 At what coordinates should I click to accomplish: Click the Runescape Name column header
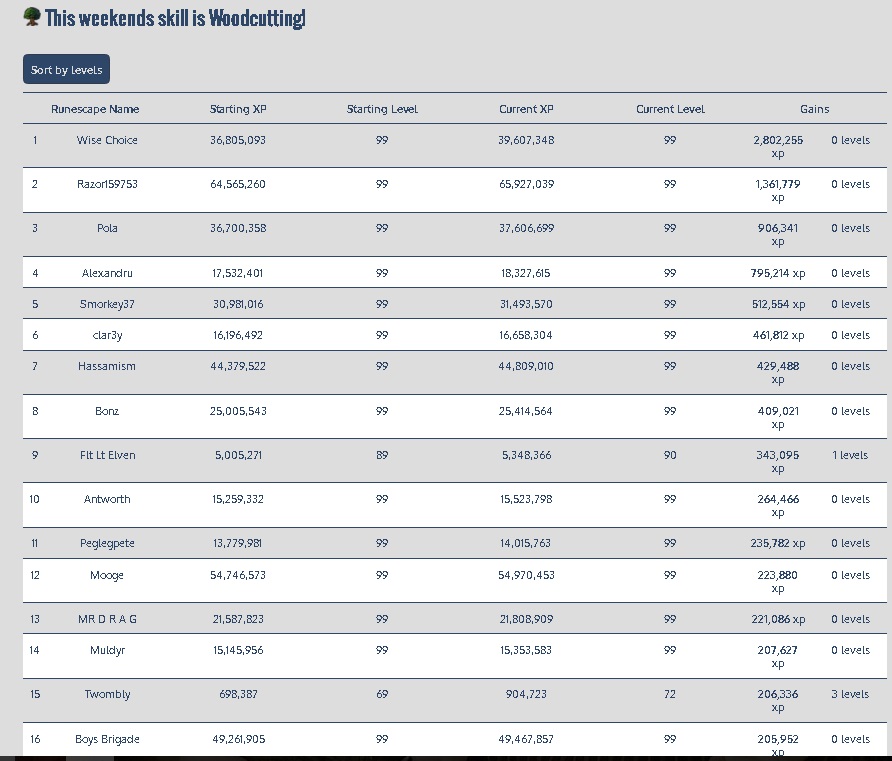point(95,109)
